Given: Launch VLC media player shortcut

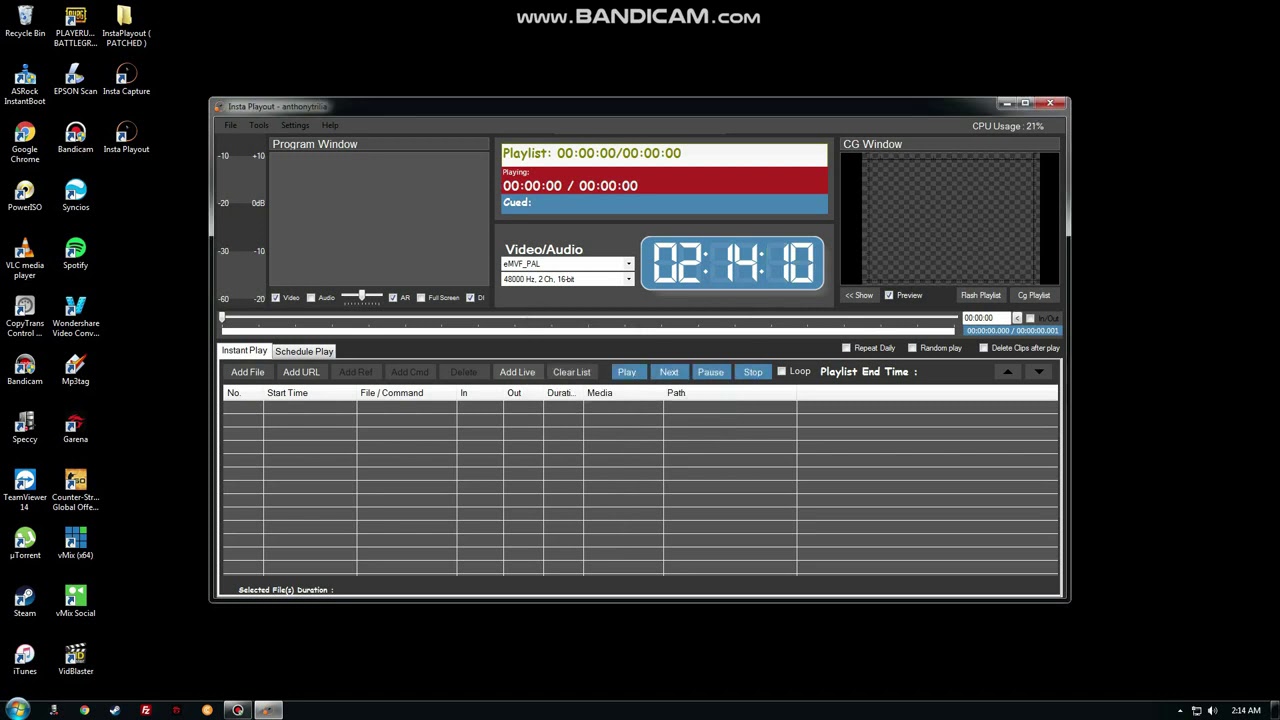Looking at the screenshot, I should tap(25, 259).
